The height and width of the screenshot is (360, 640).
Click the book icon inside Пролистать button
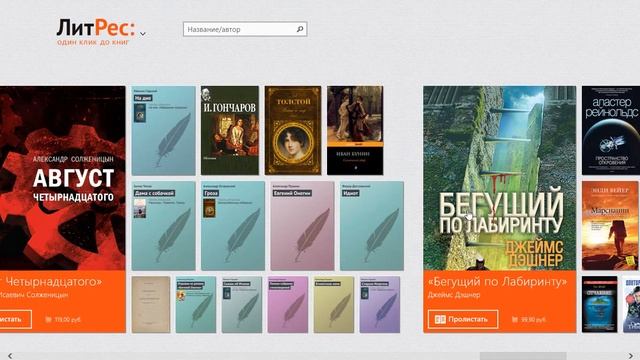click(x=440, y=319)
